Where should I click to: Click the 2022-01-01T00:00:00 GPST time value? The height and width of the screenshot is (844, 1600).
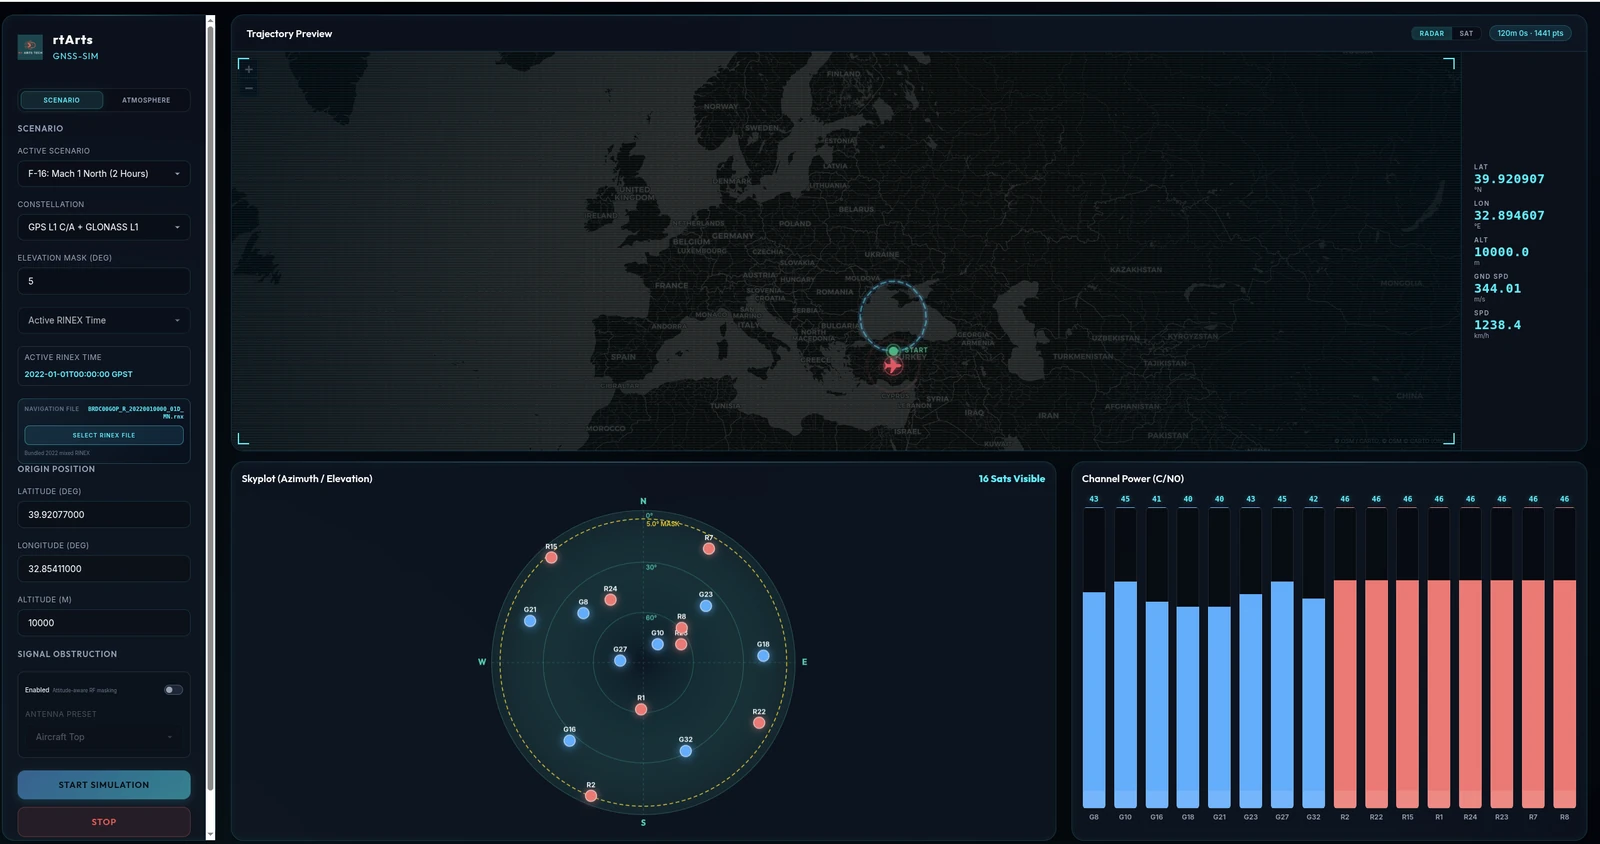[x=78, y=374]
